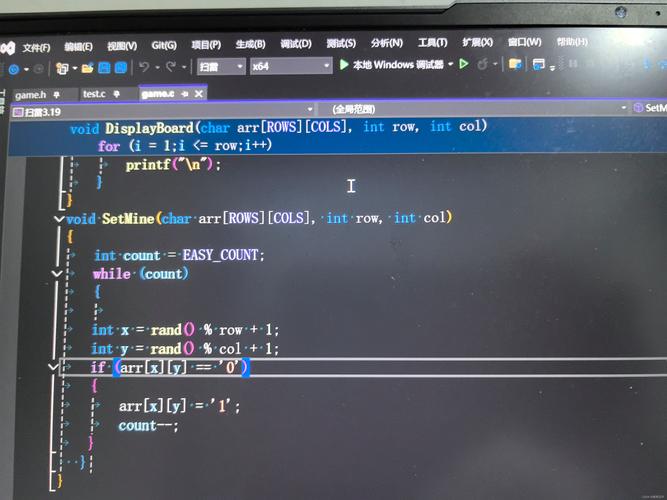
Task: Open the 文件(F) menu
Action: click(37, 48)
